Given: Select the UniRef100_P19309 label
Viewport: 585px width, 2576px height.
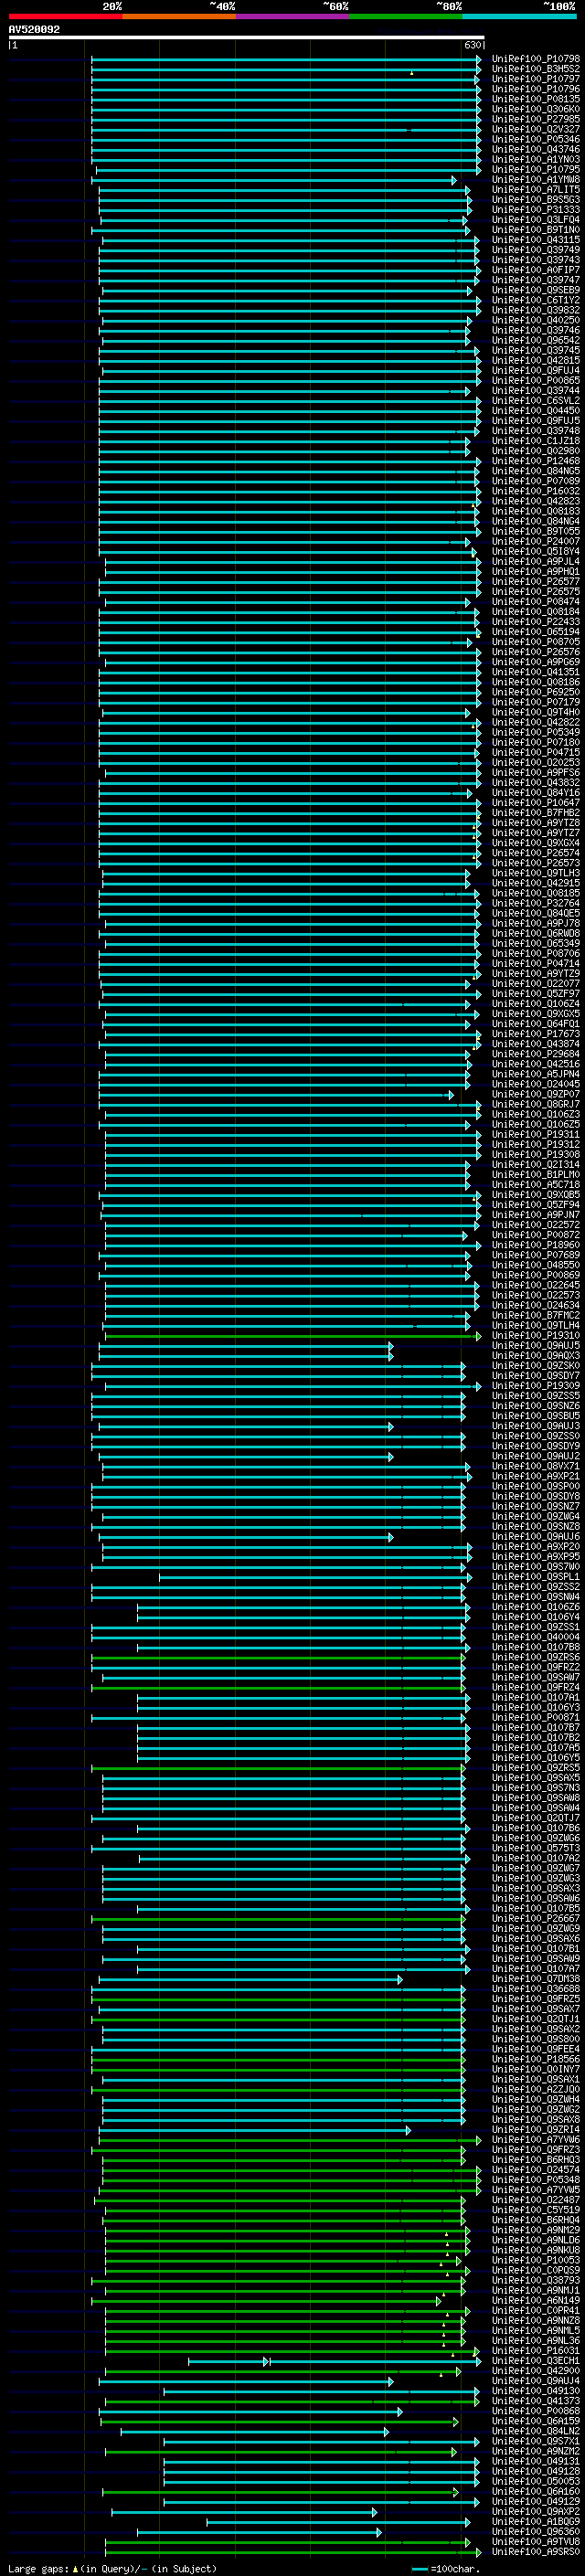Looking at the screenshot, I should coord(536,1386).
